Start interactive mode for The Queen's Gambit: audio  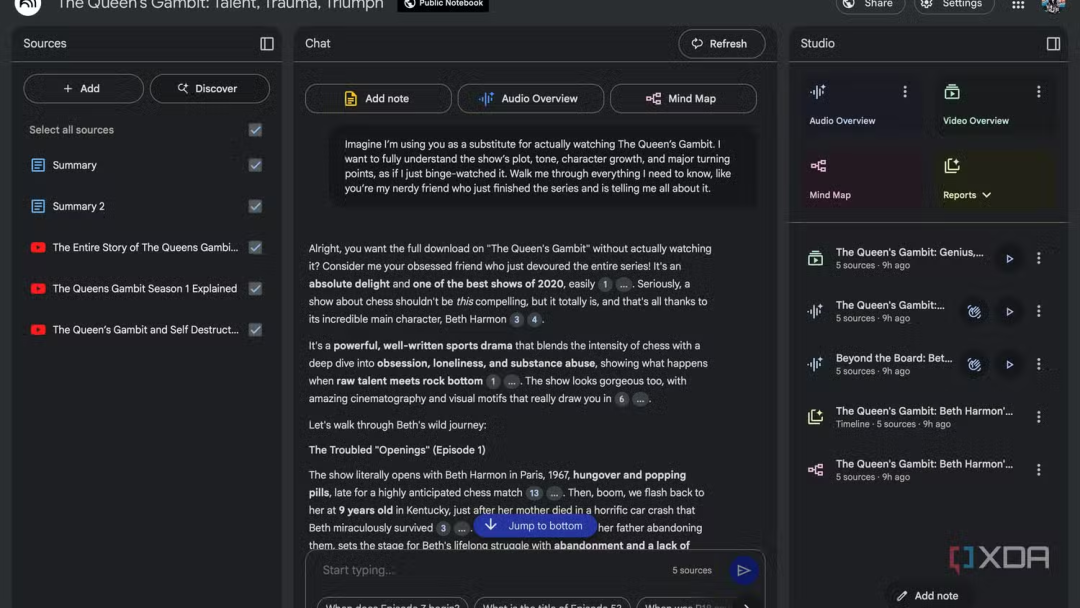pos(974,311)
